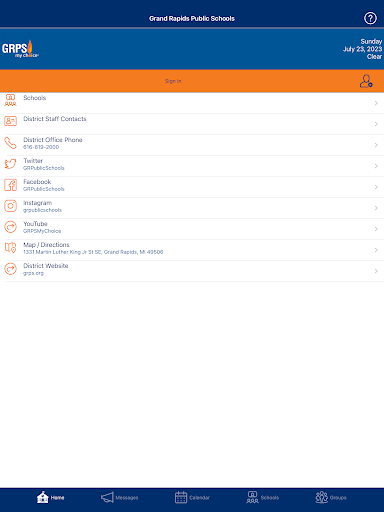Click the Instagram camera icon
Image resolution: width=384 pixels, height=512 pixels.
pyautogui.click(x=10, y=206)
